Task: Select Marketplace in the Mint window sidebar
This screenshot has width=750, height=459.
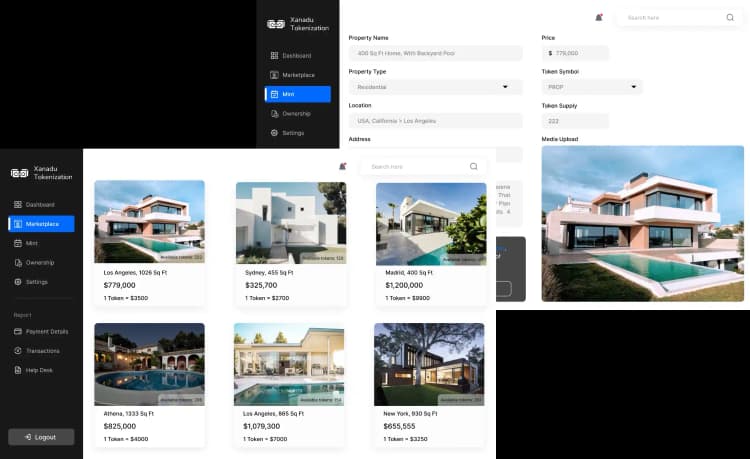Action: click(297, 75)
